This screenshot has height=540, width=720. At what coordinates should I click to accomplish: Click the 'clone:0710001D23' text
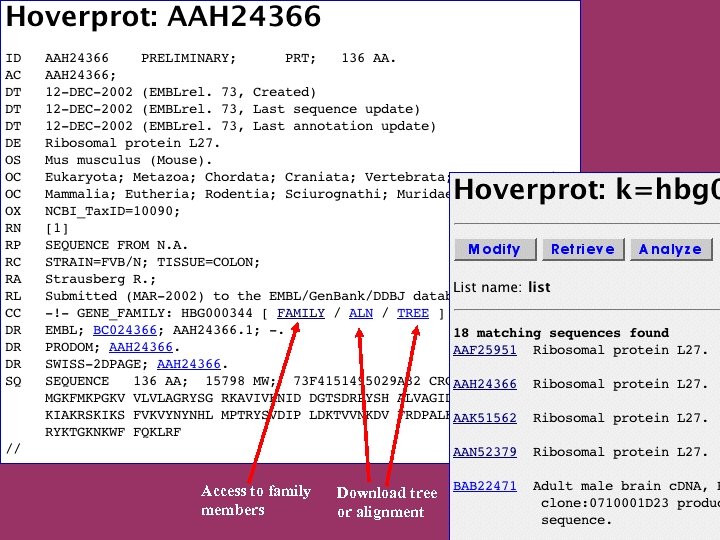pyautogui.click(x=605, y=503)
